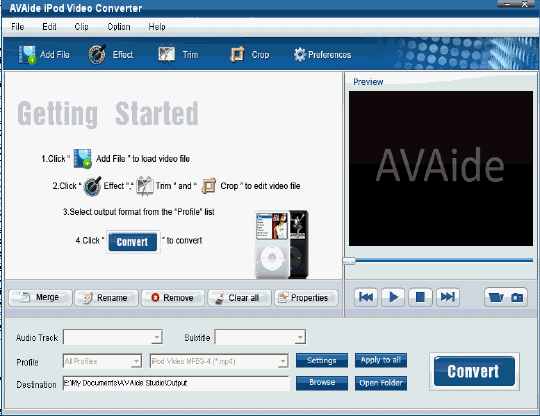Screen dimensions: 540x416
Task: Open the Crop tool
Action: [x=237, y=54]
